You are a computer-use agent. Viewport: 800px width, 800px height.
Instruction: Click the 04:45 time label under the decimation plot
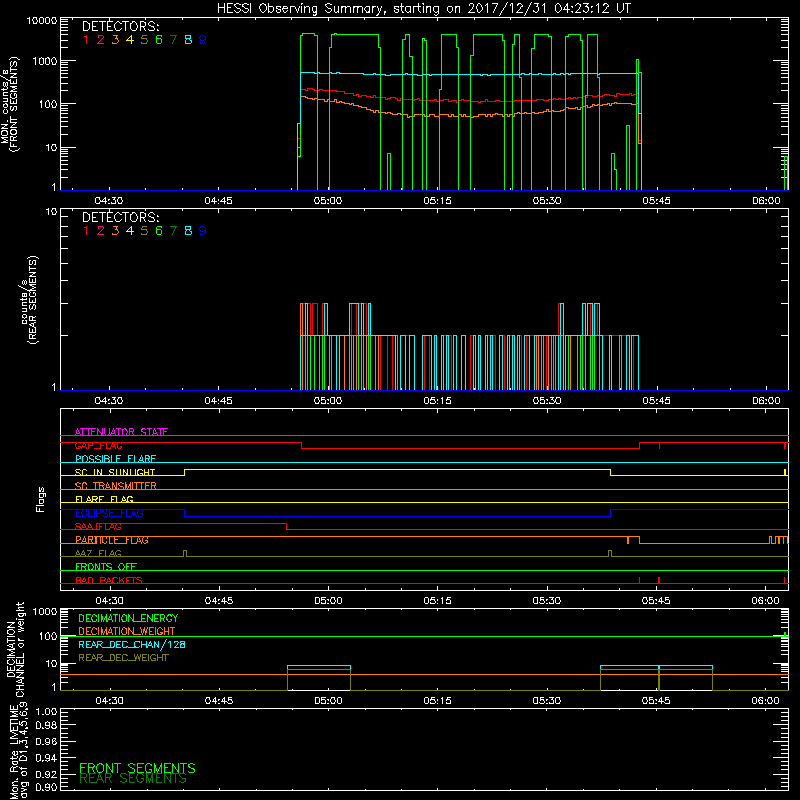click(x=219, y=701)
